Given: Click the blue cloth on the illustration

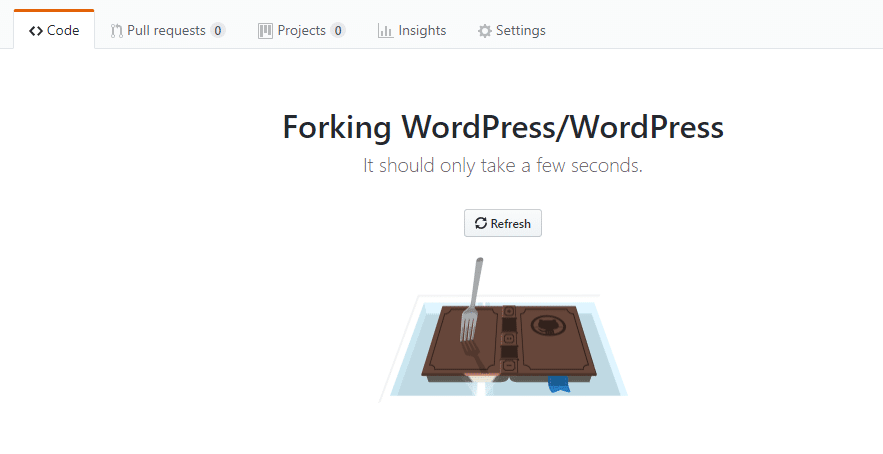Looking at the screenshot, I should [558, 381].
